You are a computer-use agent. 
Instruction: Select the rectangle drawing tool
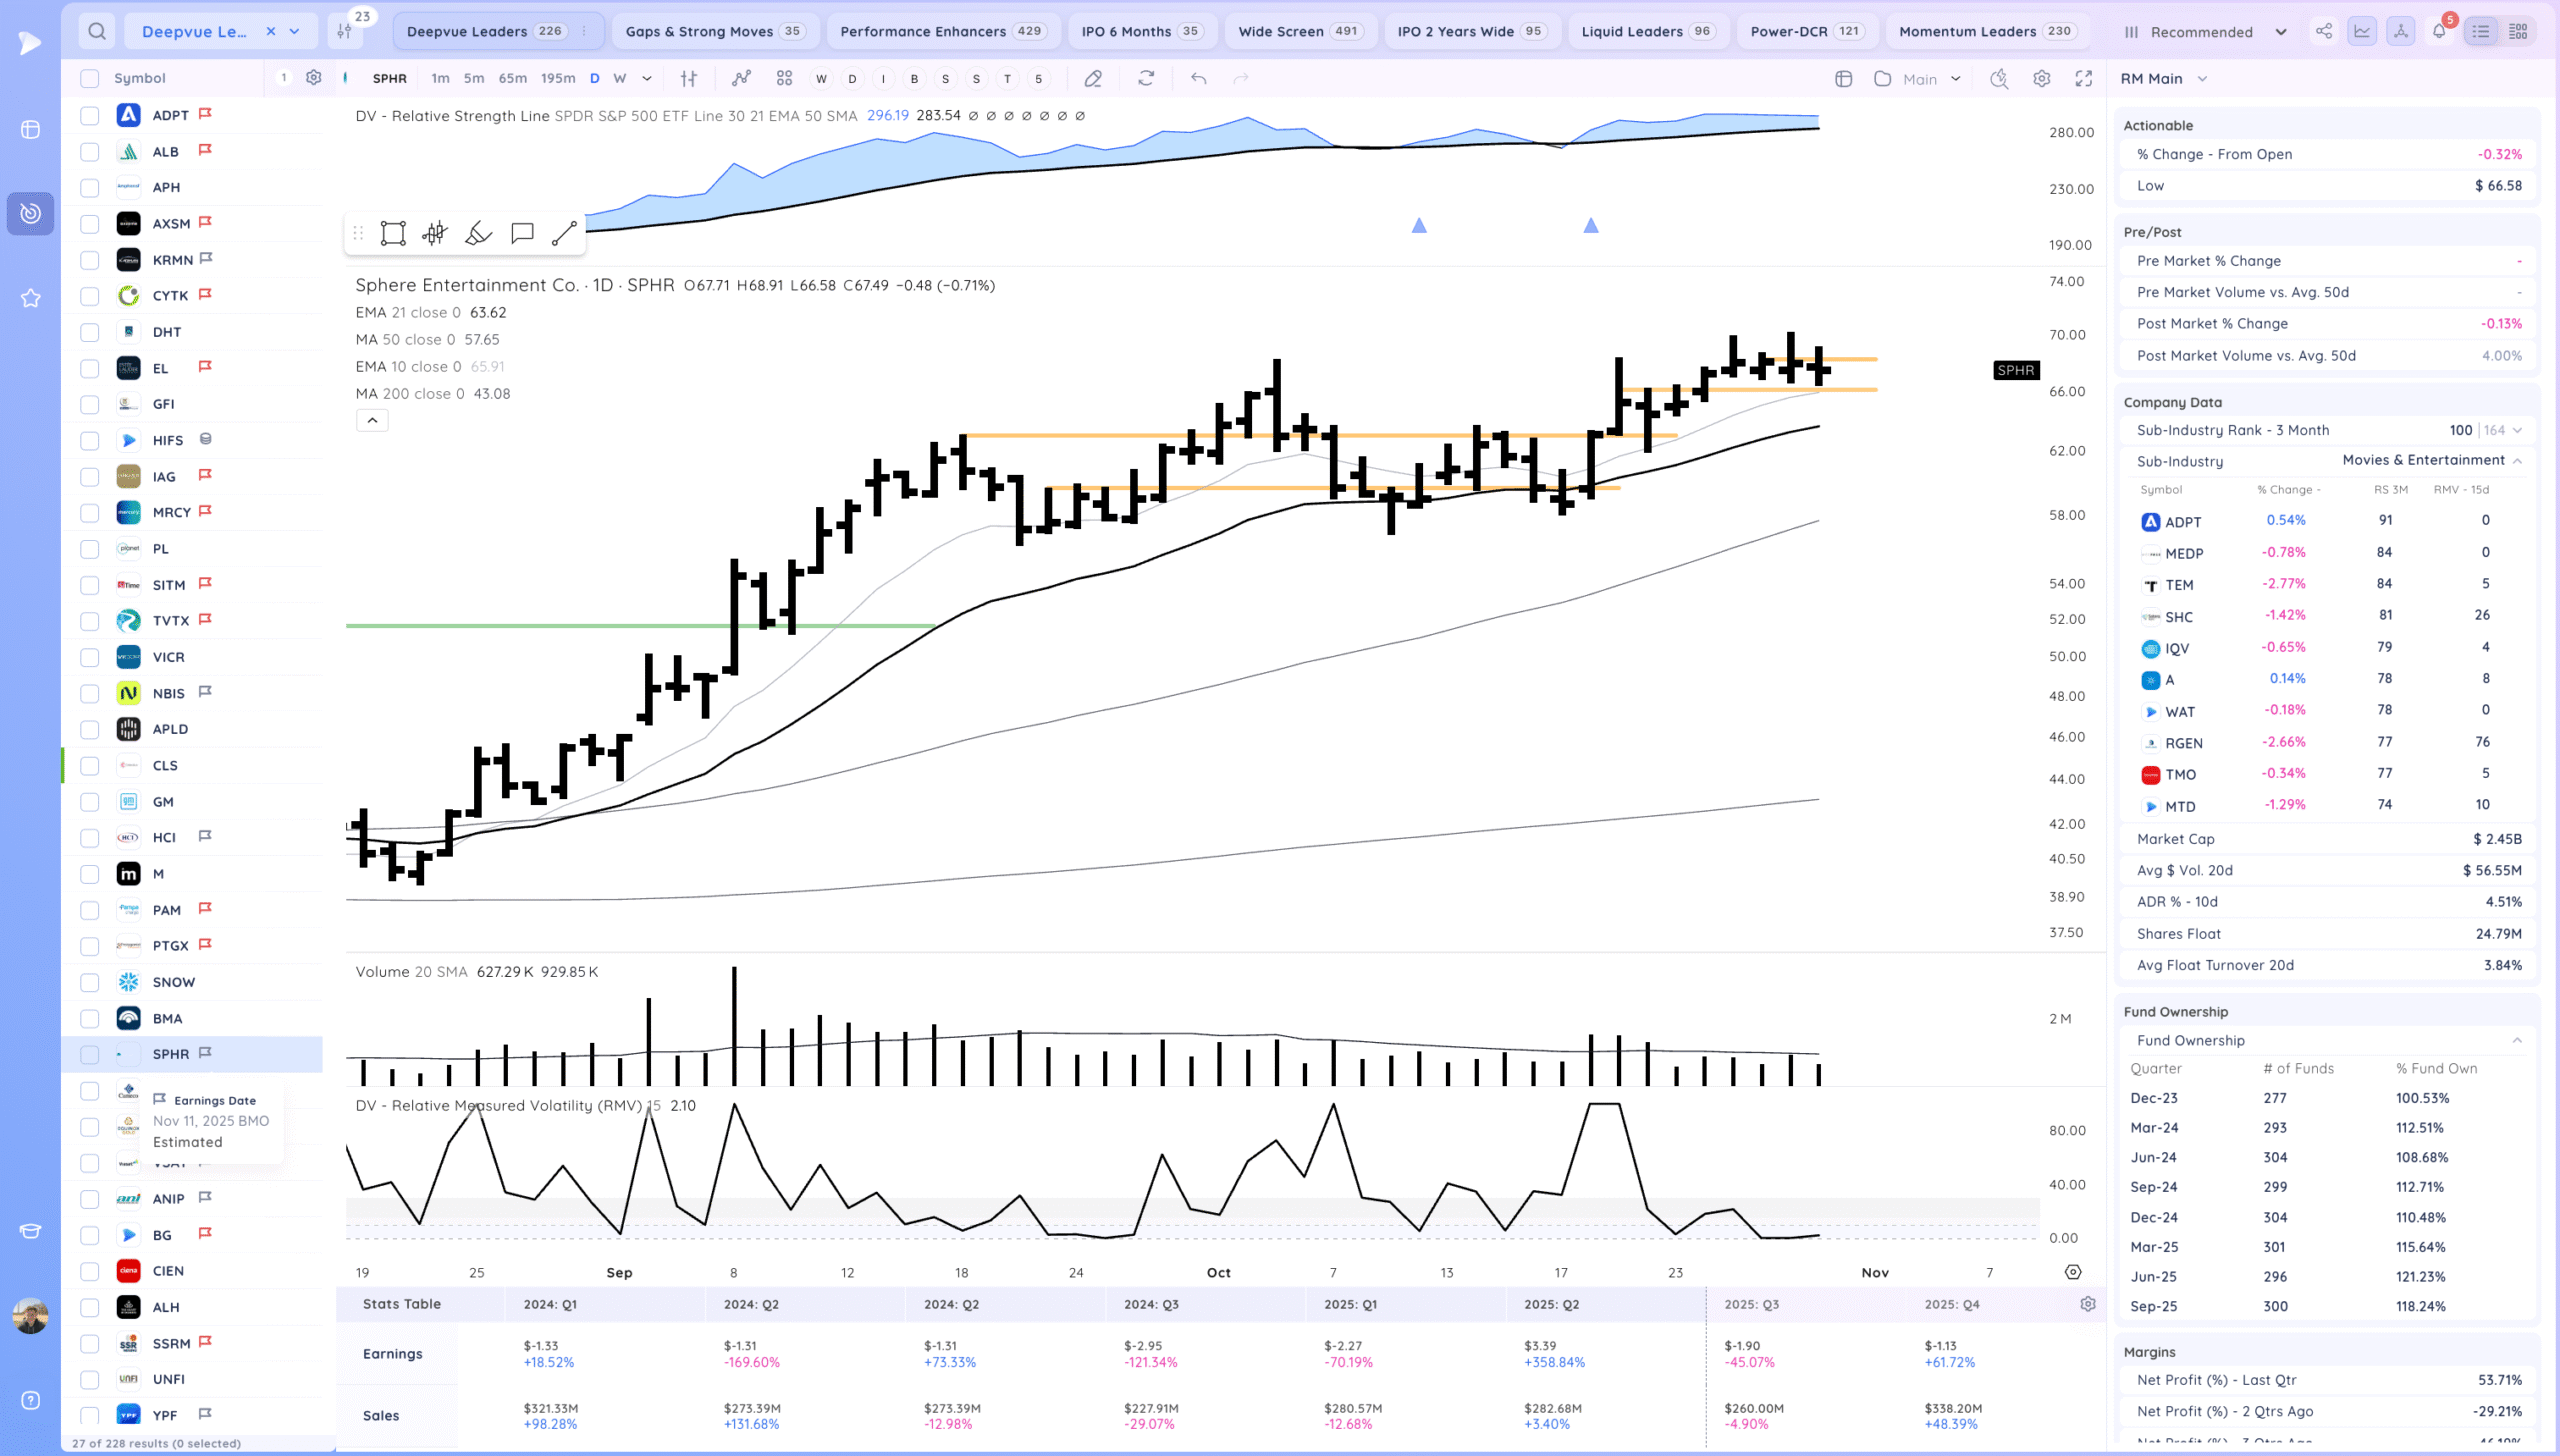[x=392, y=234]
